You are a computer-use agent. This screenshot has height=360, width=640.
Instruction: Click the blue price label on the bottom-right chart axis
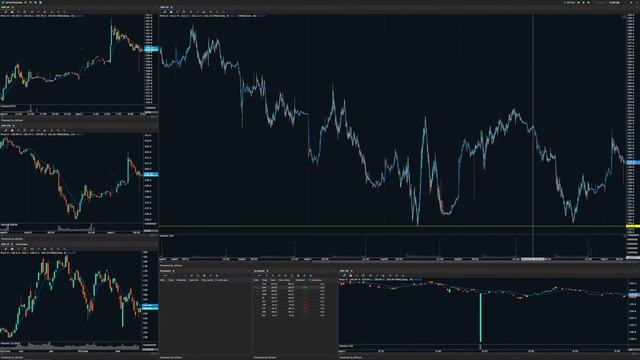click(x=634, y=295)
